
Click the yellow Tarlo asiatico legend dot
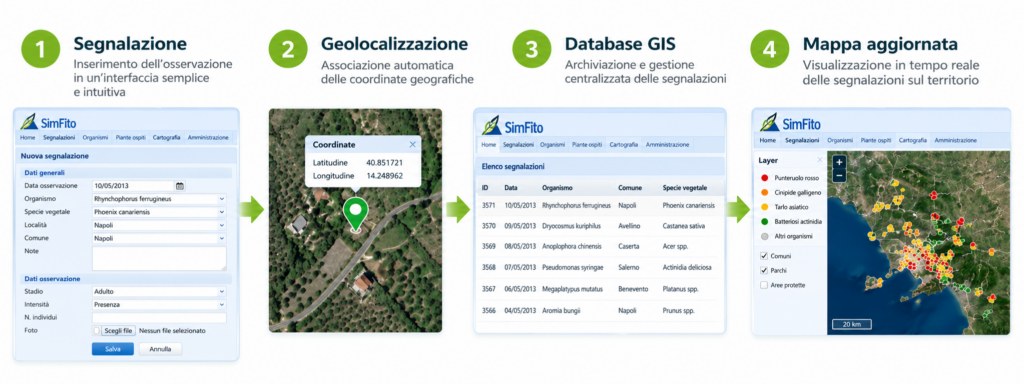(764, 207)
